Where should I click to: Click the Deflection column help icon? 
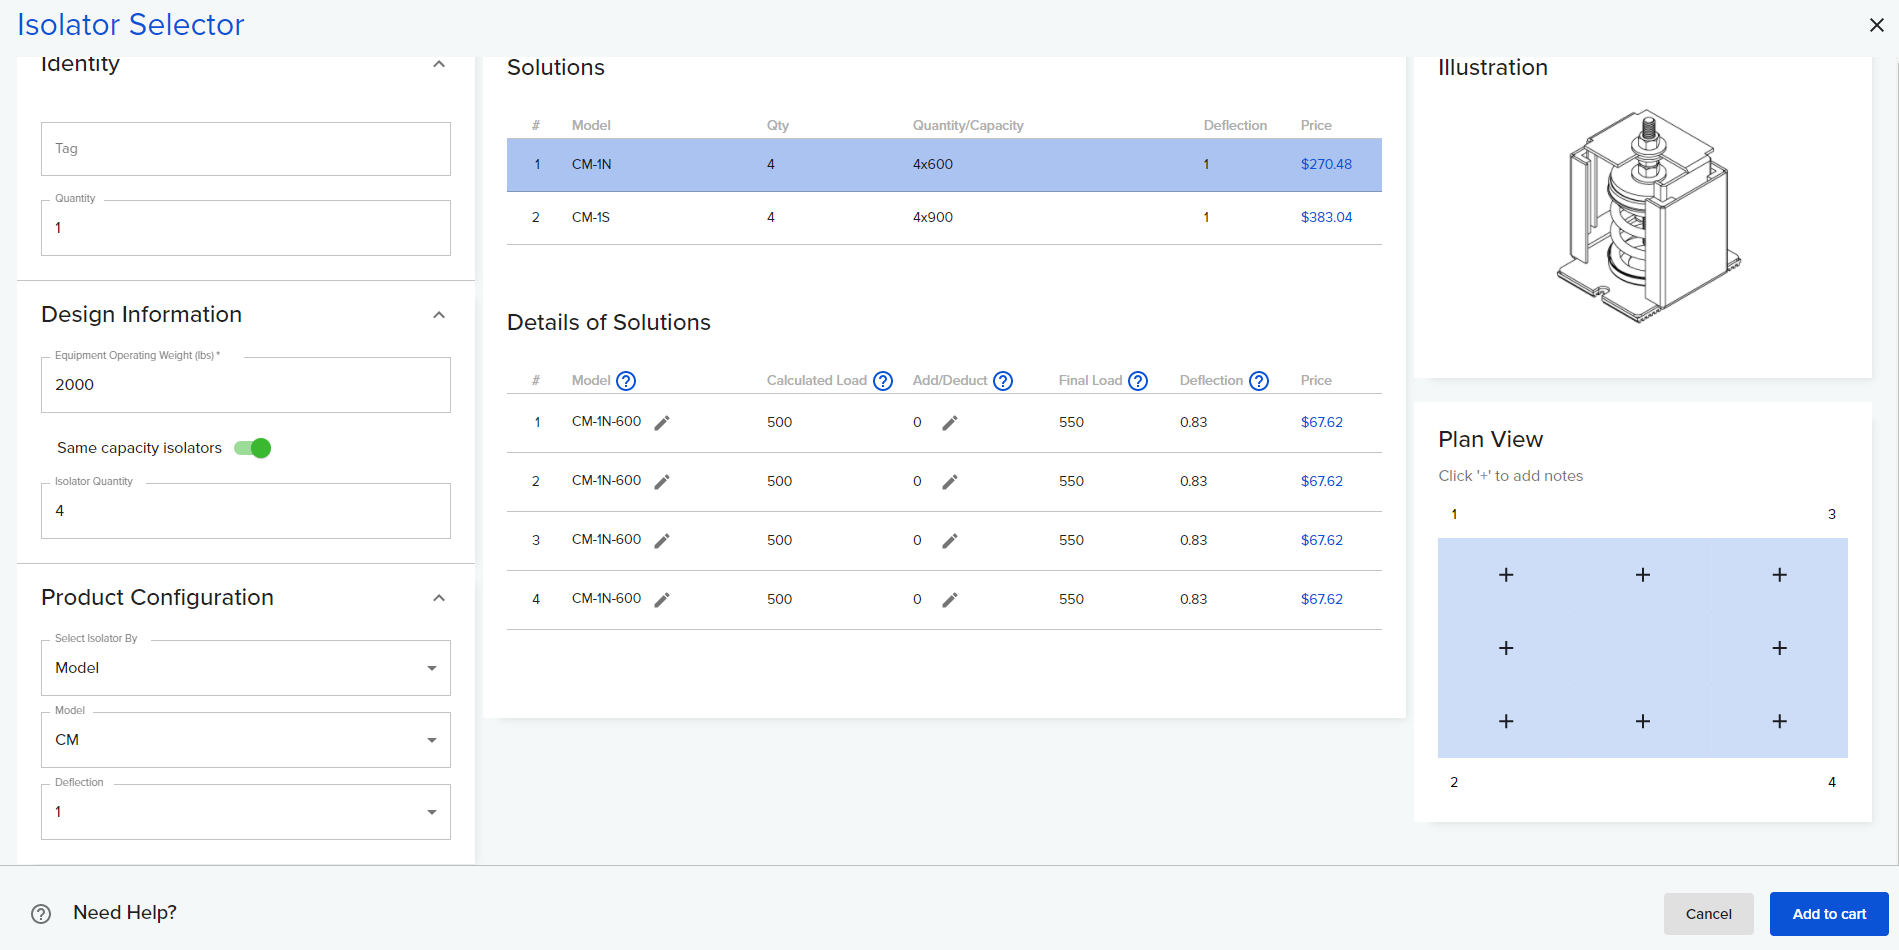(1259, 381)
